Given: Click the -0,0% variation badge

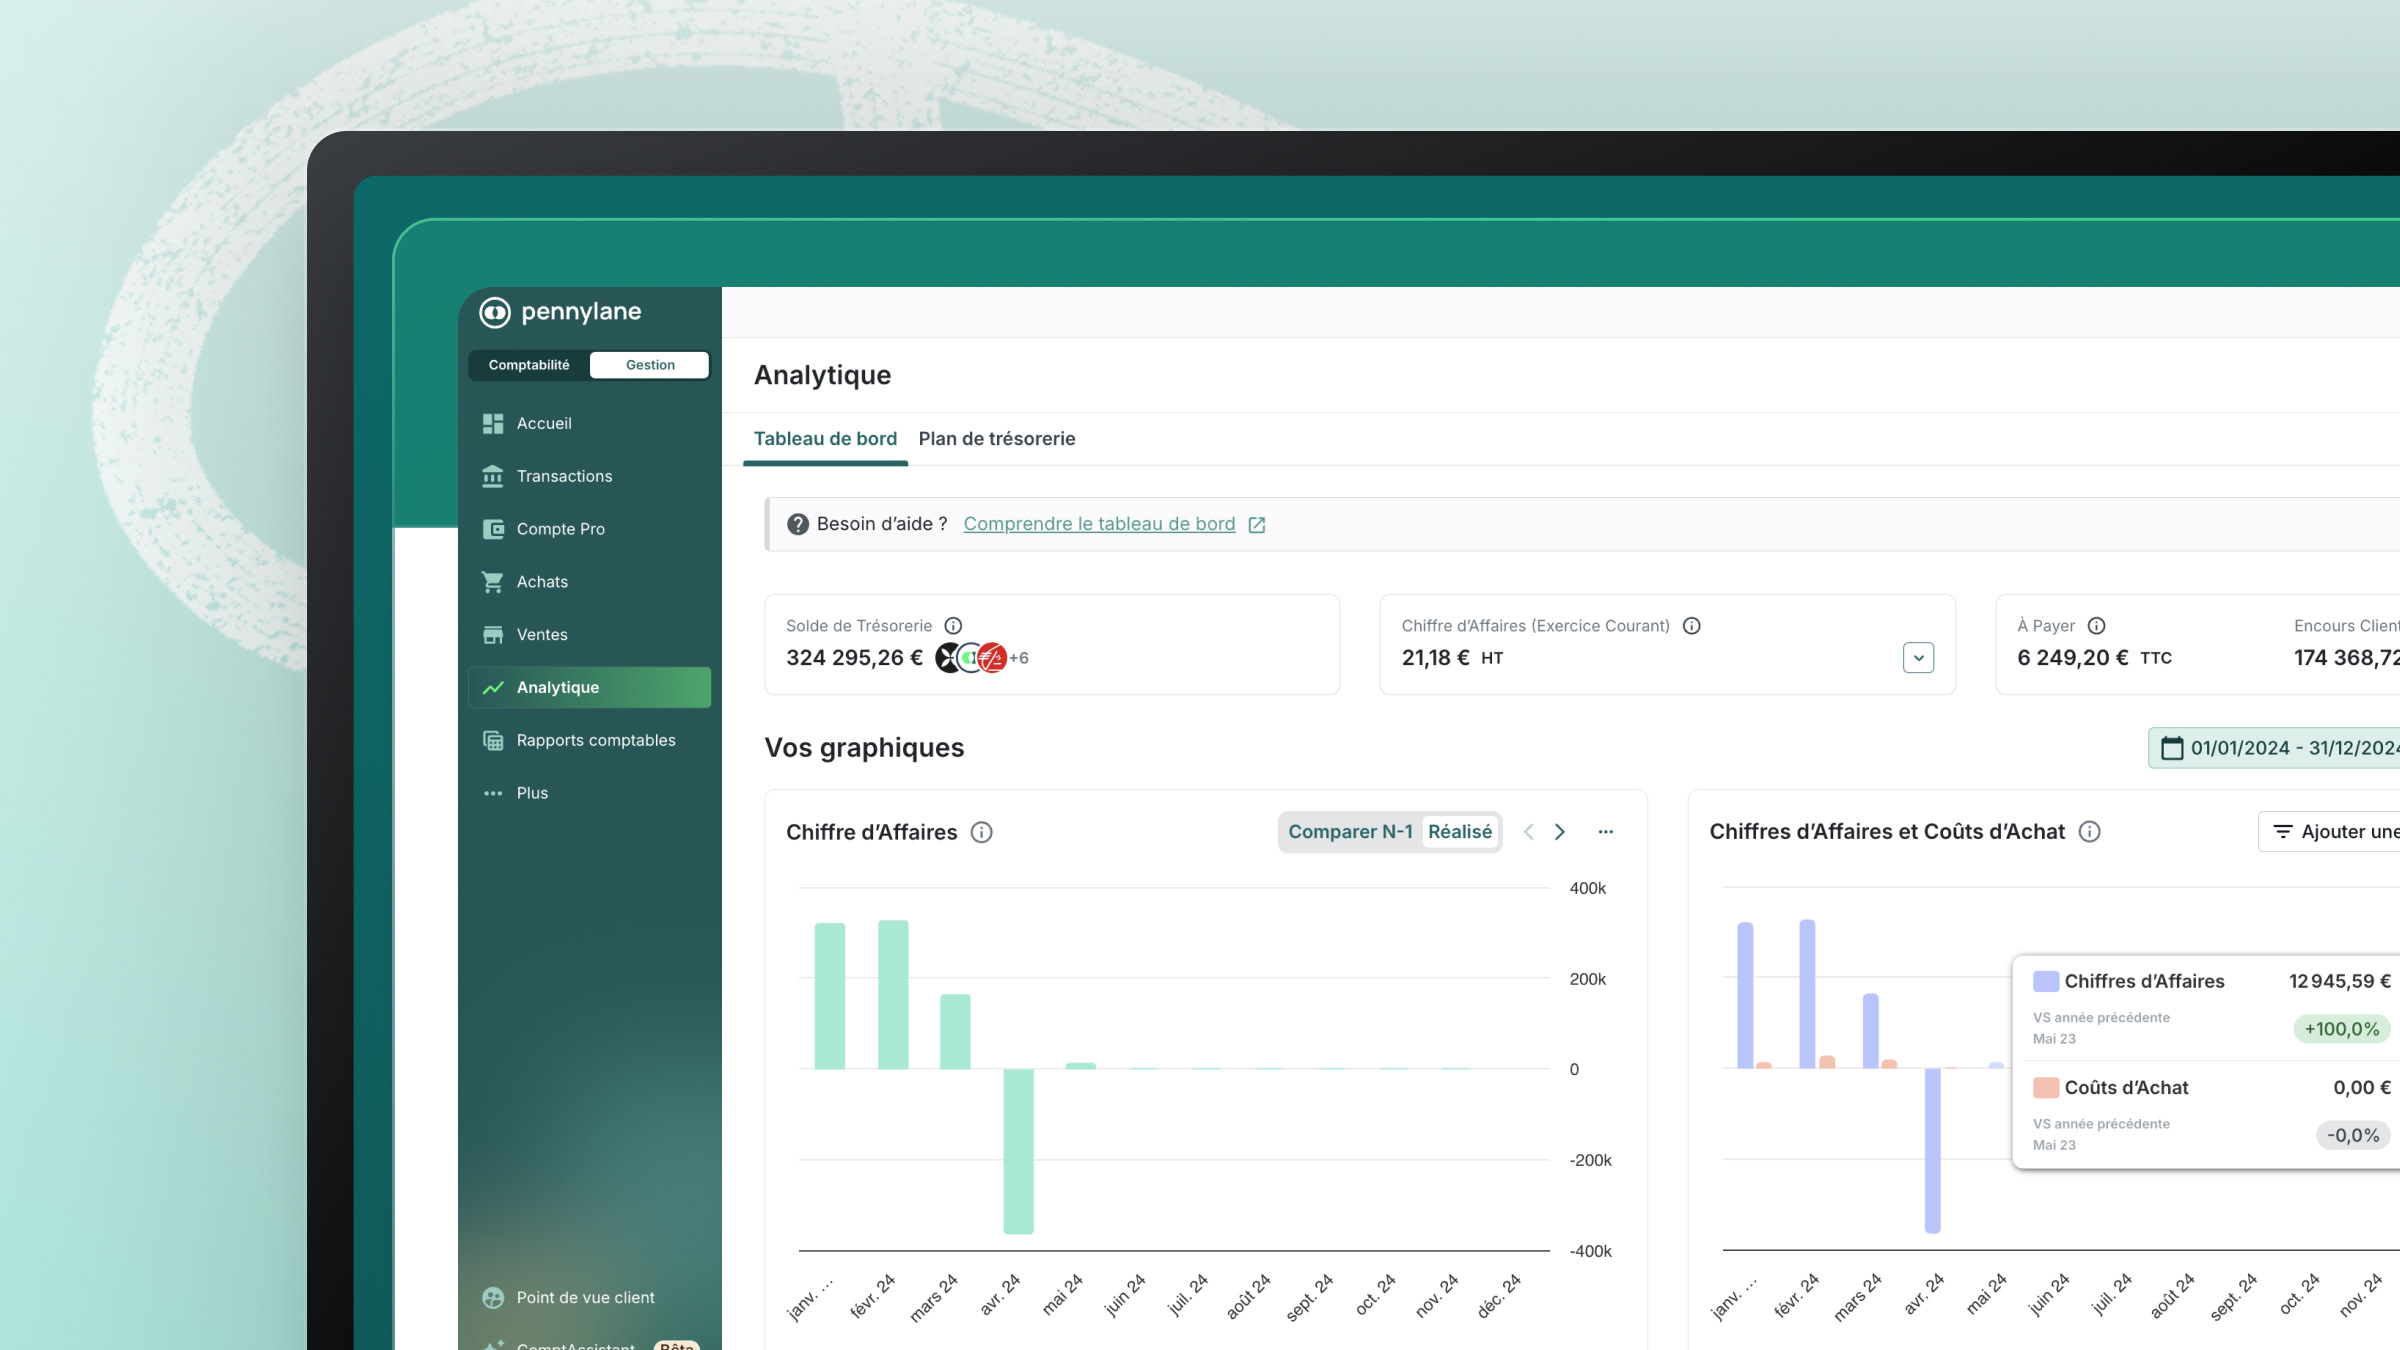Looking at the screenshot, I should tap(2352, 1135).
